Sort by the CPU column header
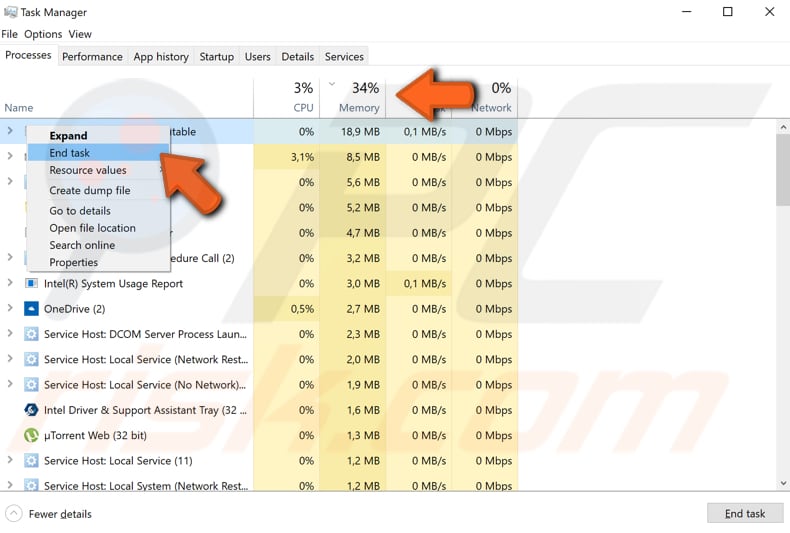The height and width of the screenshot is (533, 790). click(x=286, y=98)
